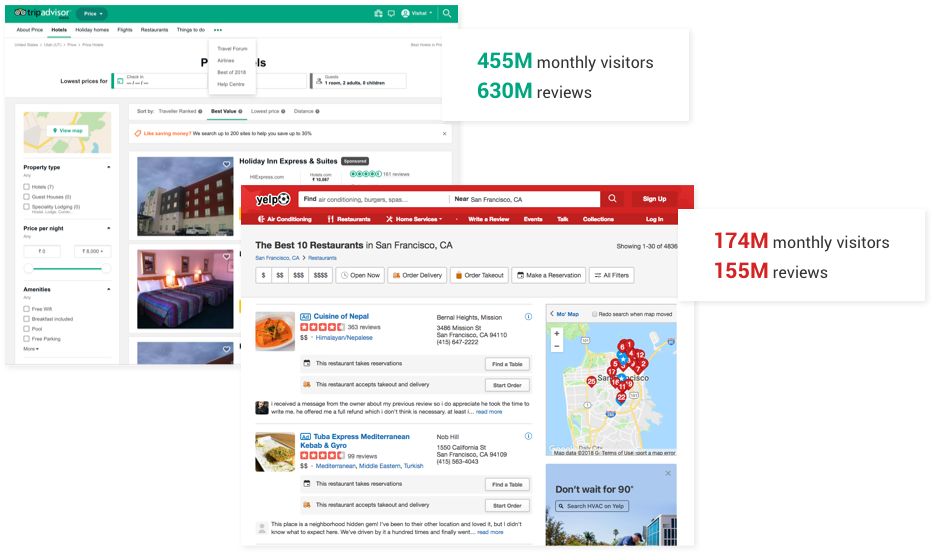The height and width of the screenshot is (555, 934).
Task: Click info icon next to Traveller Ranked
Action: pos(200,111)
